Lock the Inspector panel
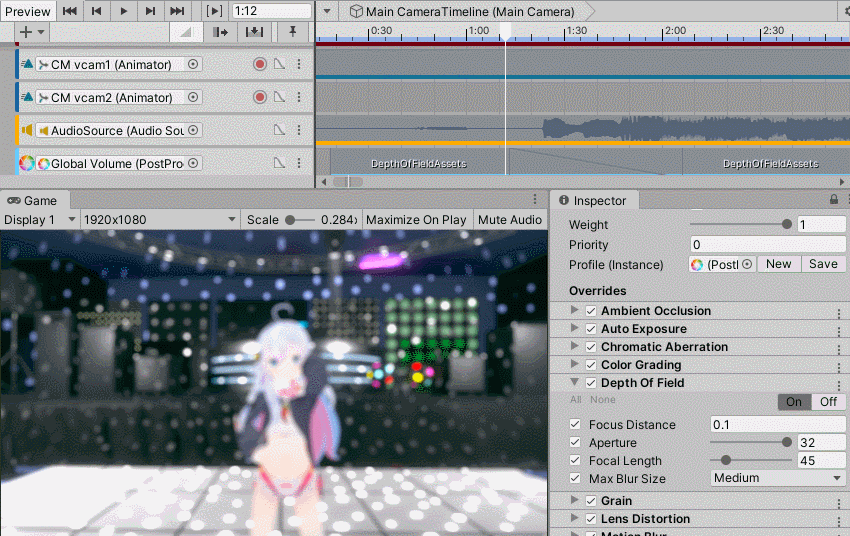Screen dimensions: 850x536 [834, 200]
